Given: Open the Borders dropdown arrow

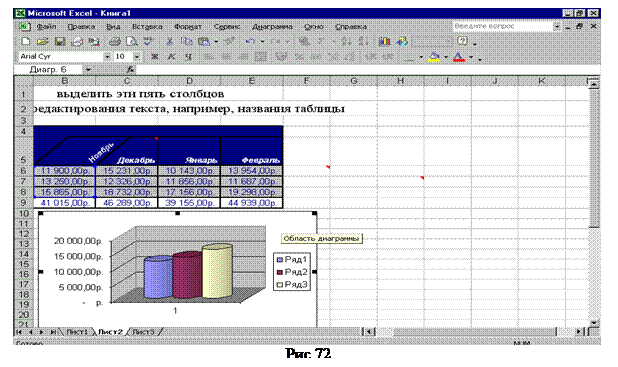Looking at the screenshot, I should pyautogui.click(x=421, y=57).
